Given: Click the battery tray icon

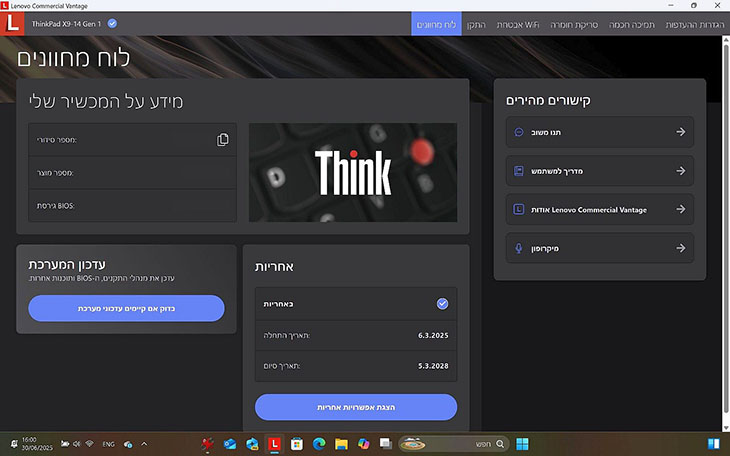Looking at the screenshot, I should (65, 444).
